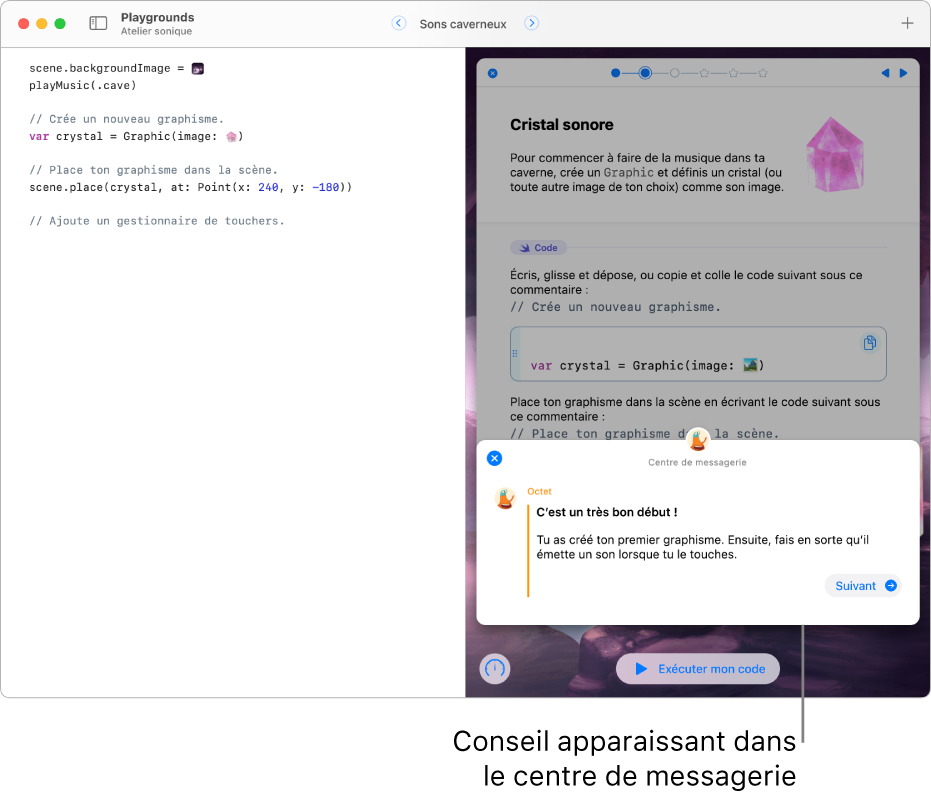The height and width of the screenshot is (798, 931).
Task: Open the execution speed gauge
Action: click(495, 669)
